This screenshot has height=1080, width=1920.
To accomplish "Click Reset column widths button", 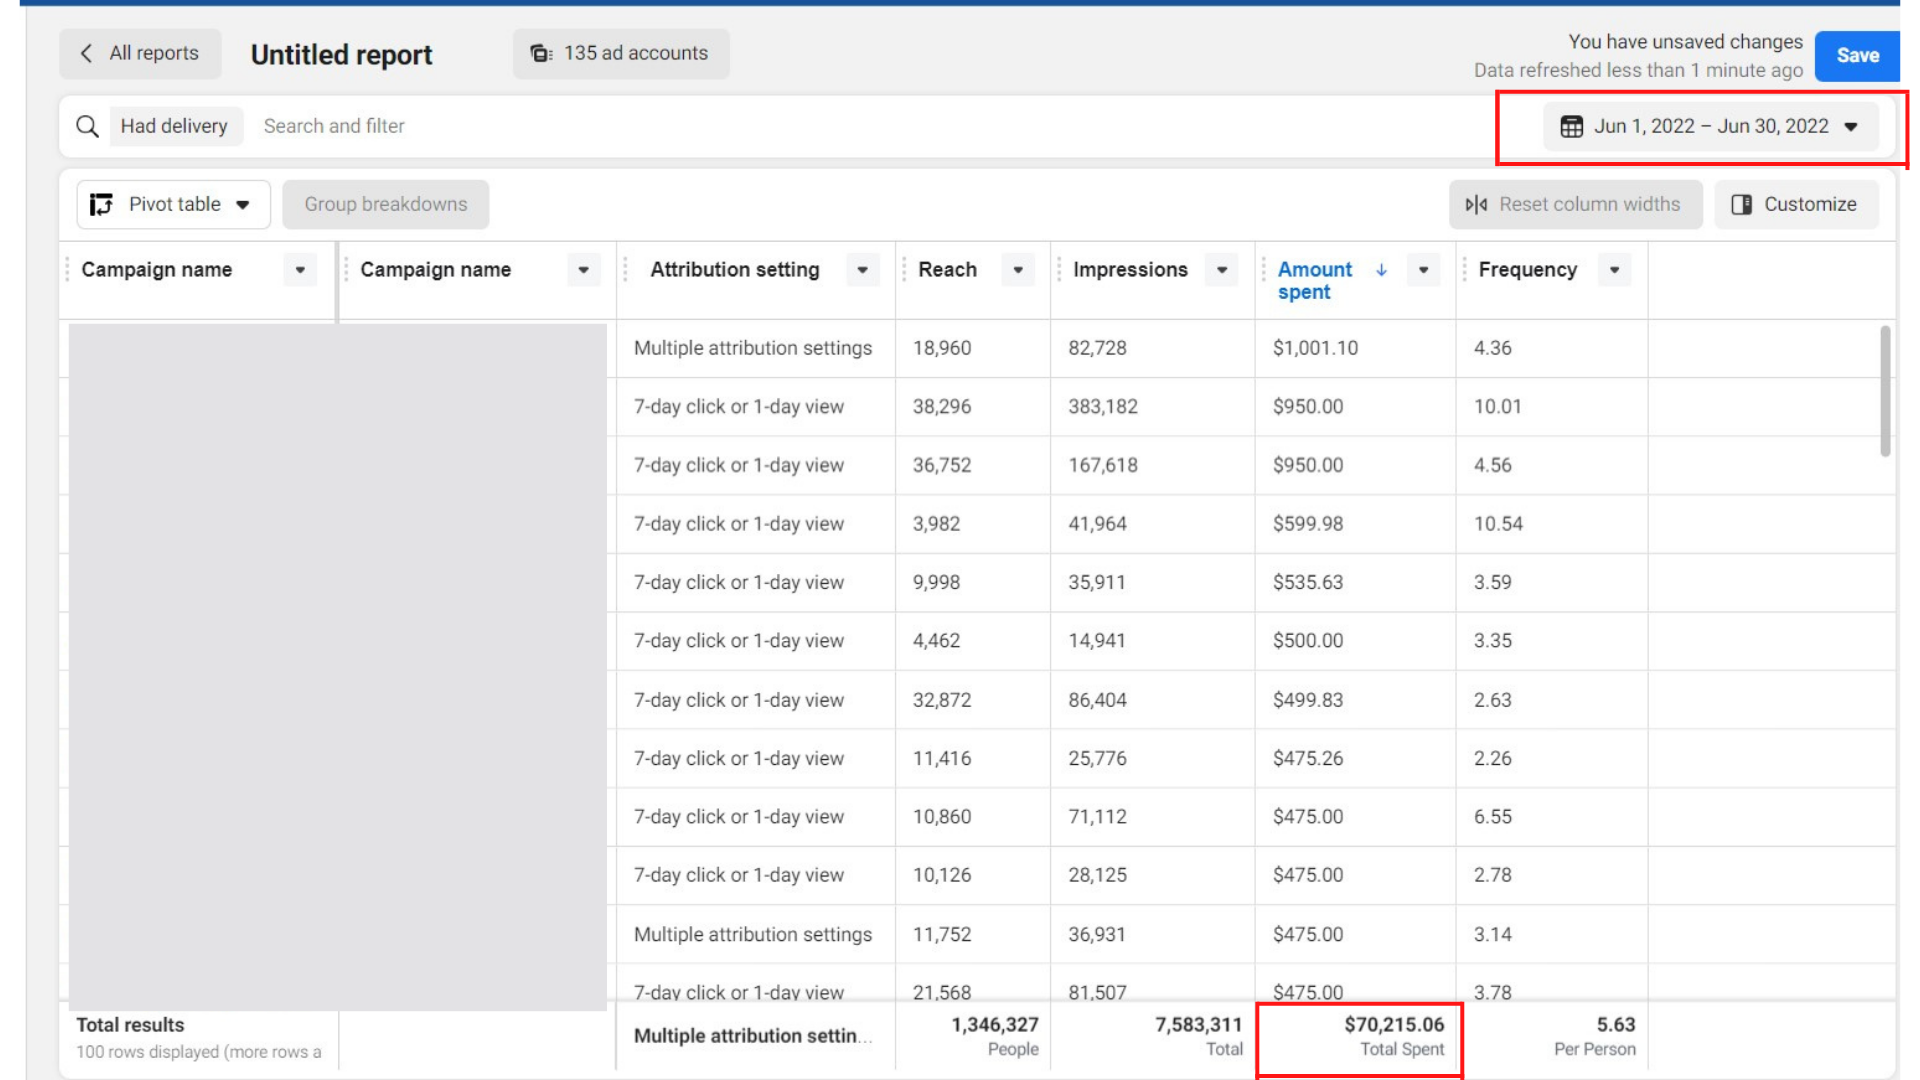I will (1576, 204).
